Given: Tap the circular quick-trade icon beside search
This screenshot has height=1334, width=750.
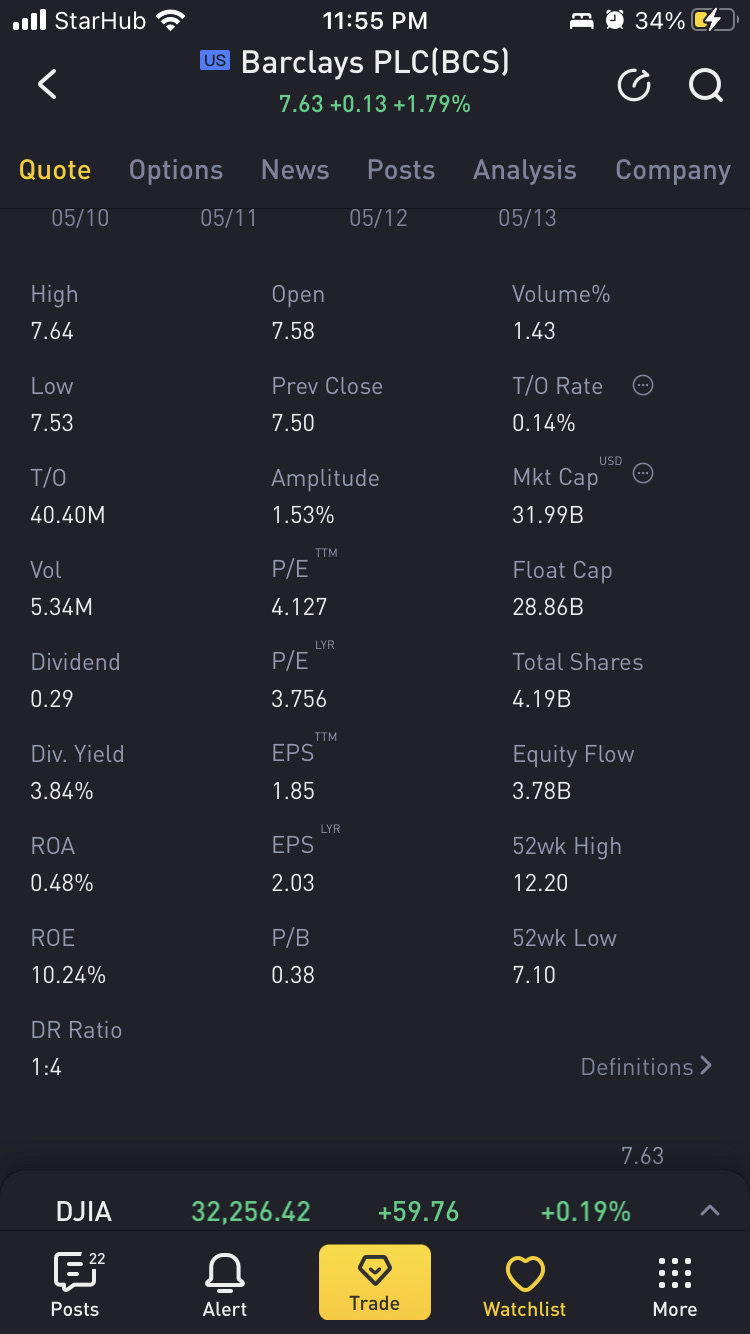Looking at the screenshot, I should click(x=634, y=86).
